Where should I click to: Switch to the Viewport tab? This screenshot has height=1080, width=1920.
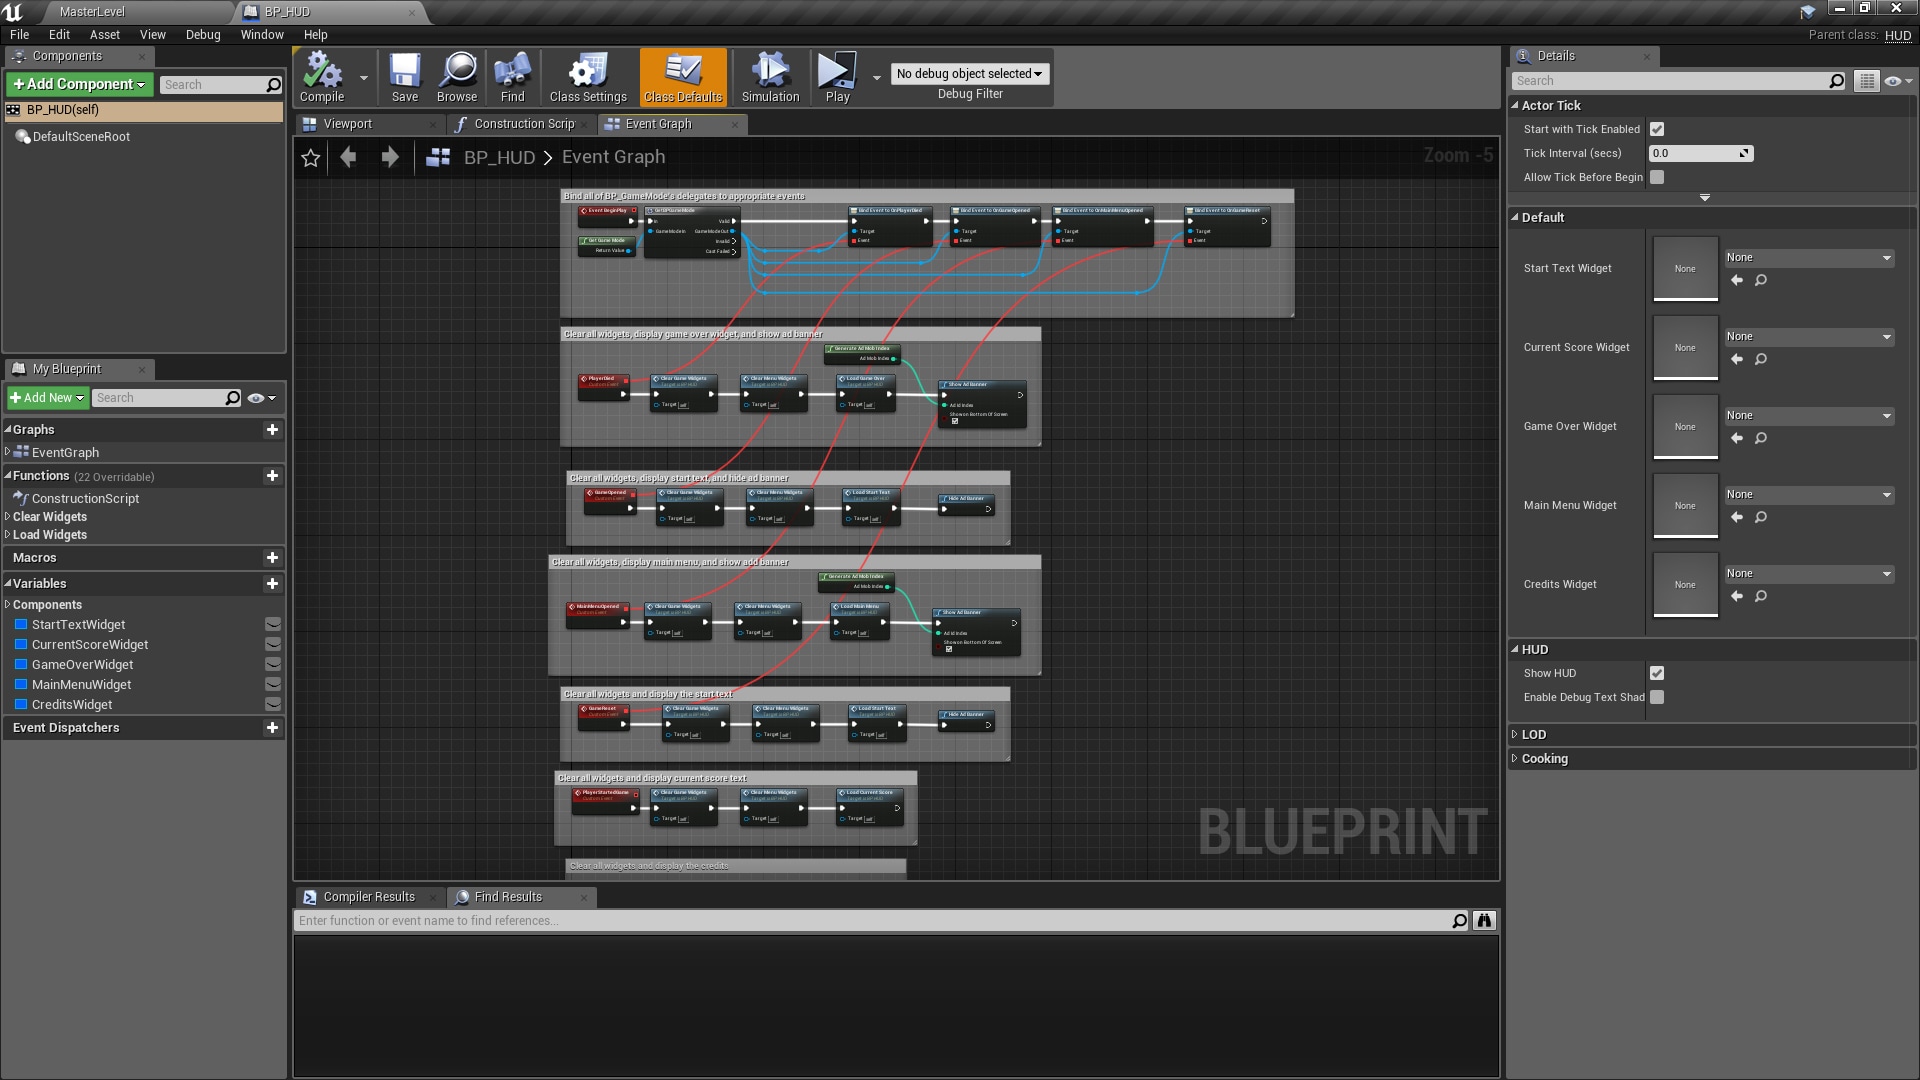point(349,124)
